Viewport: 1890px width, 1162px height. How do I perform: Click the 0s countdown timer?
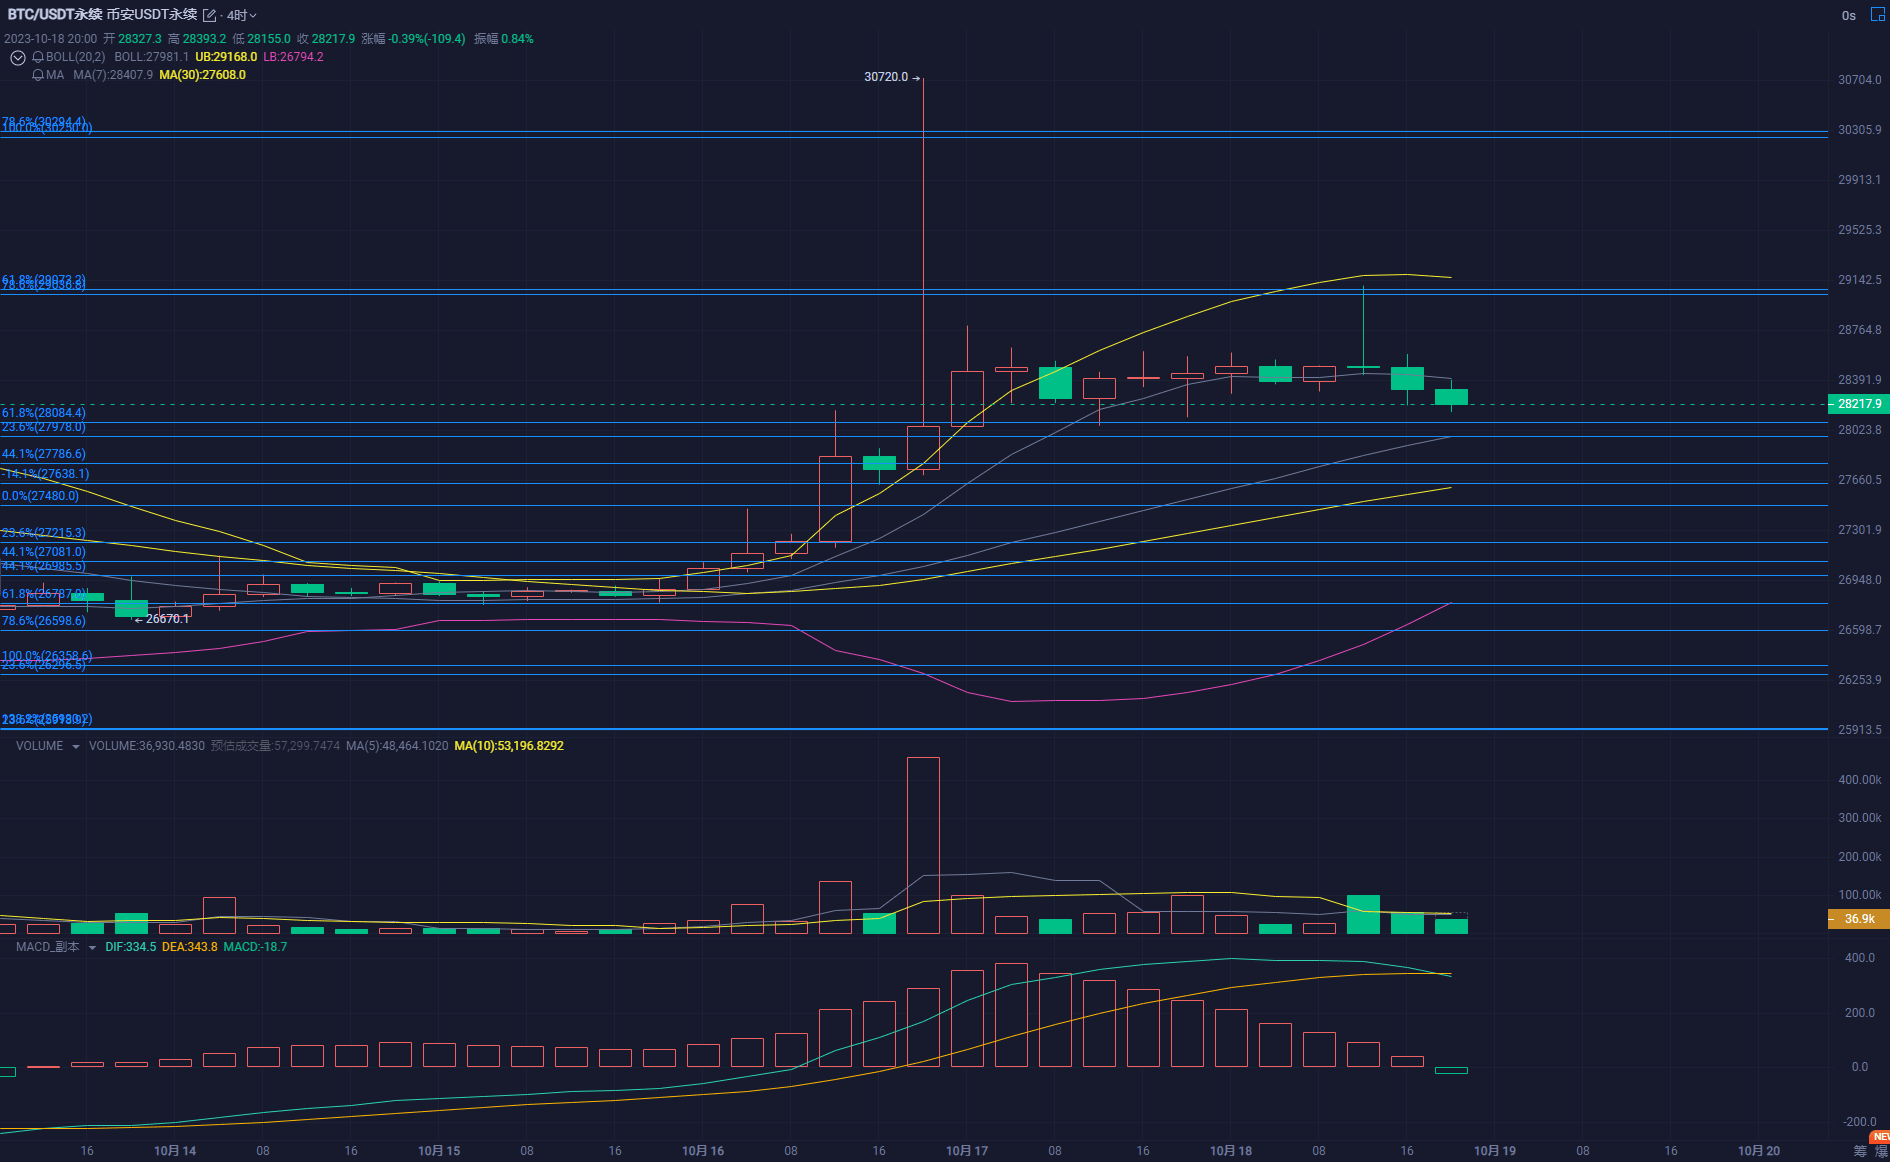(1849, 15)
